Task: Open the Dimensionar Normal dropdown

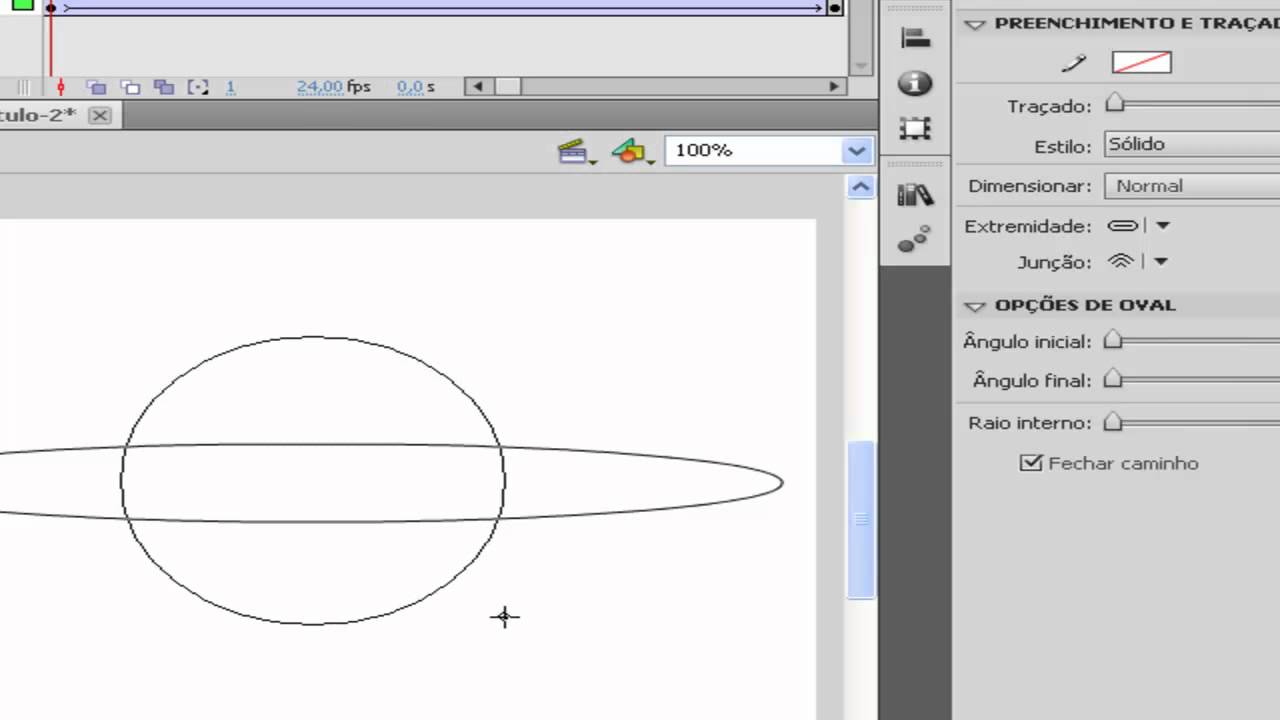Action: click(1192, 186)
